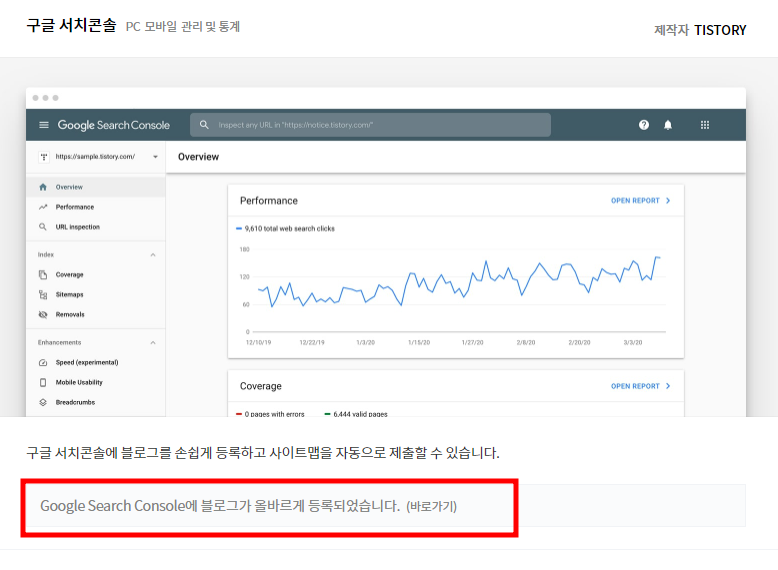Image resolution: width=778 pixels, height=570 pixels.
Task: Click the Mobile Usability phone icon
Action: [43, 382]
